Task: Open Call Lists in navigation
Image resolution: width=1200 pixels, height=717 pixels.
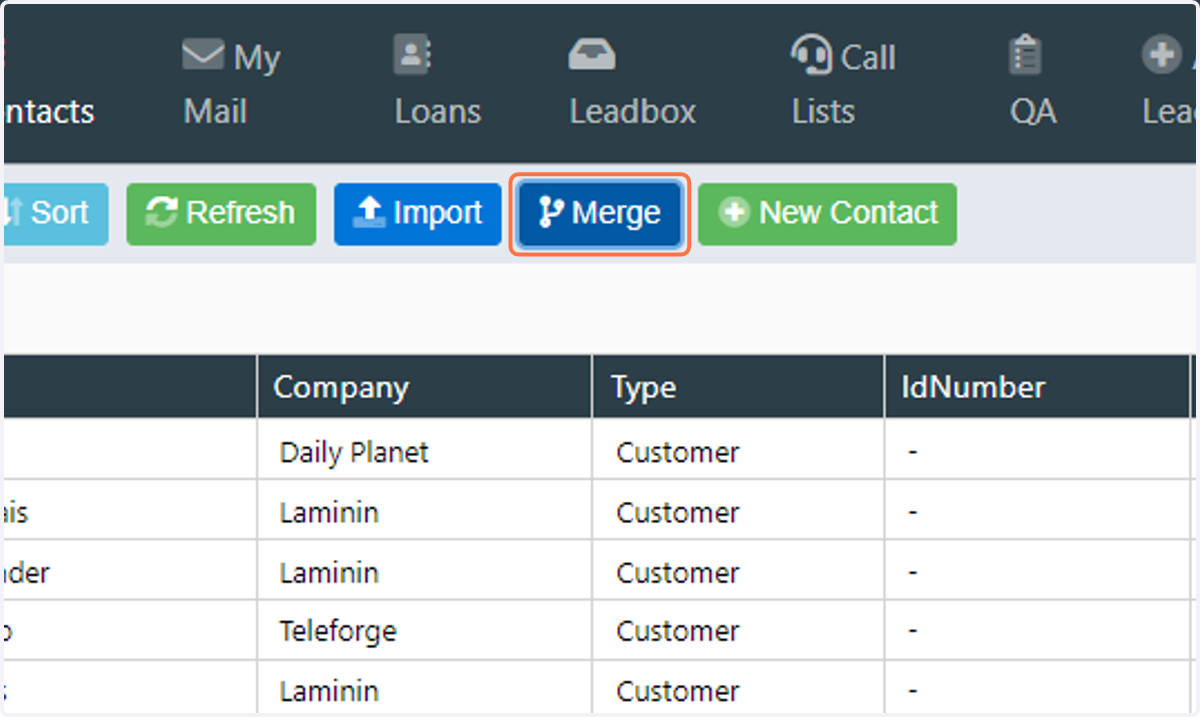Action: (x=842, y=83)
